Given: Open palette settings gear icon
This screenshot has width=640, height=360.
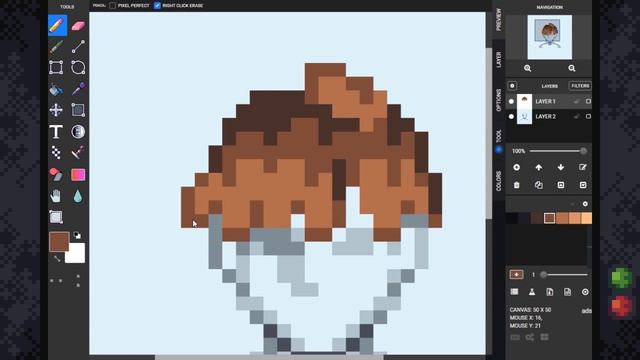Looking at the screenshot, I should point(585,204).
